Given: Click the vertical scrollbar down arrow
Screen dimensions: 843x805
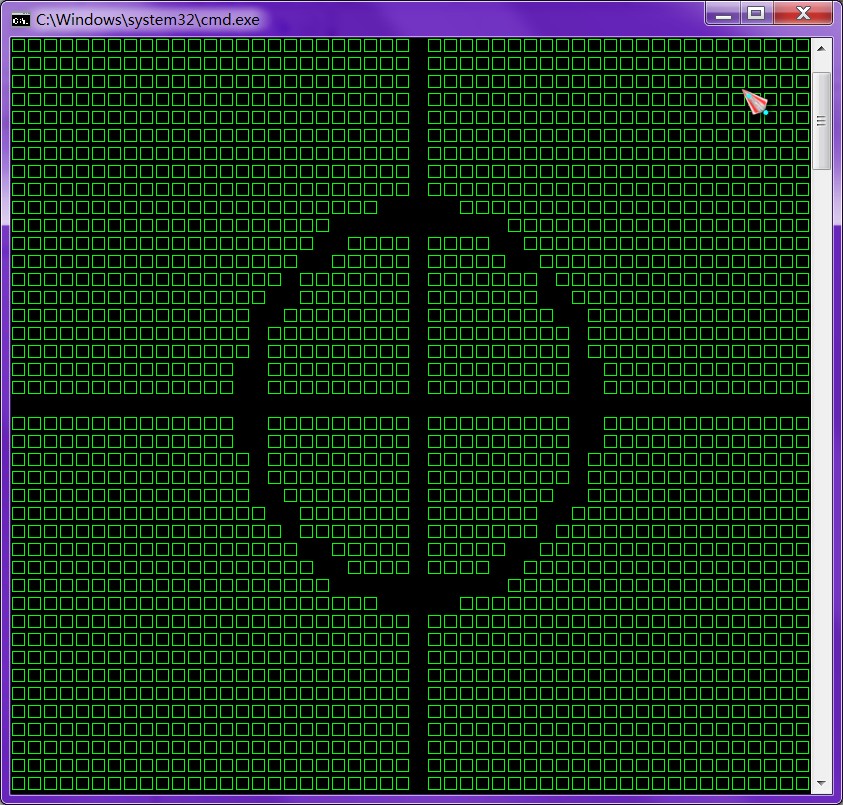Looking at the screenshot, I should click(821, 783).
